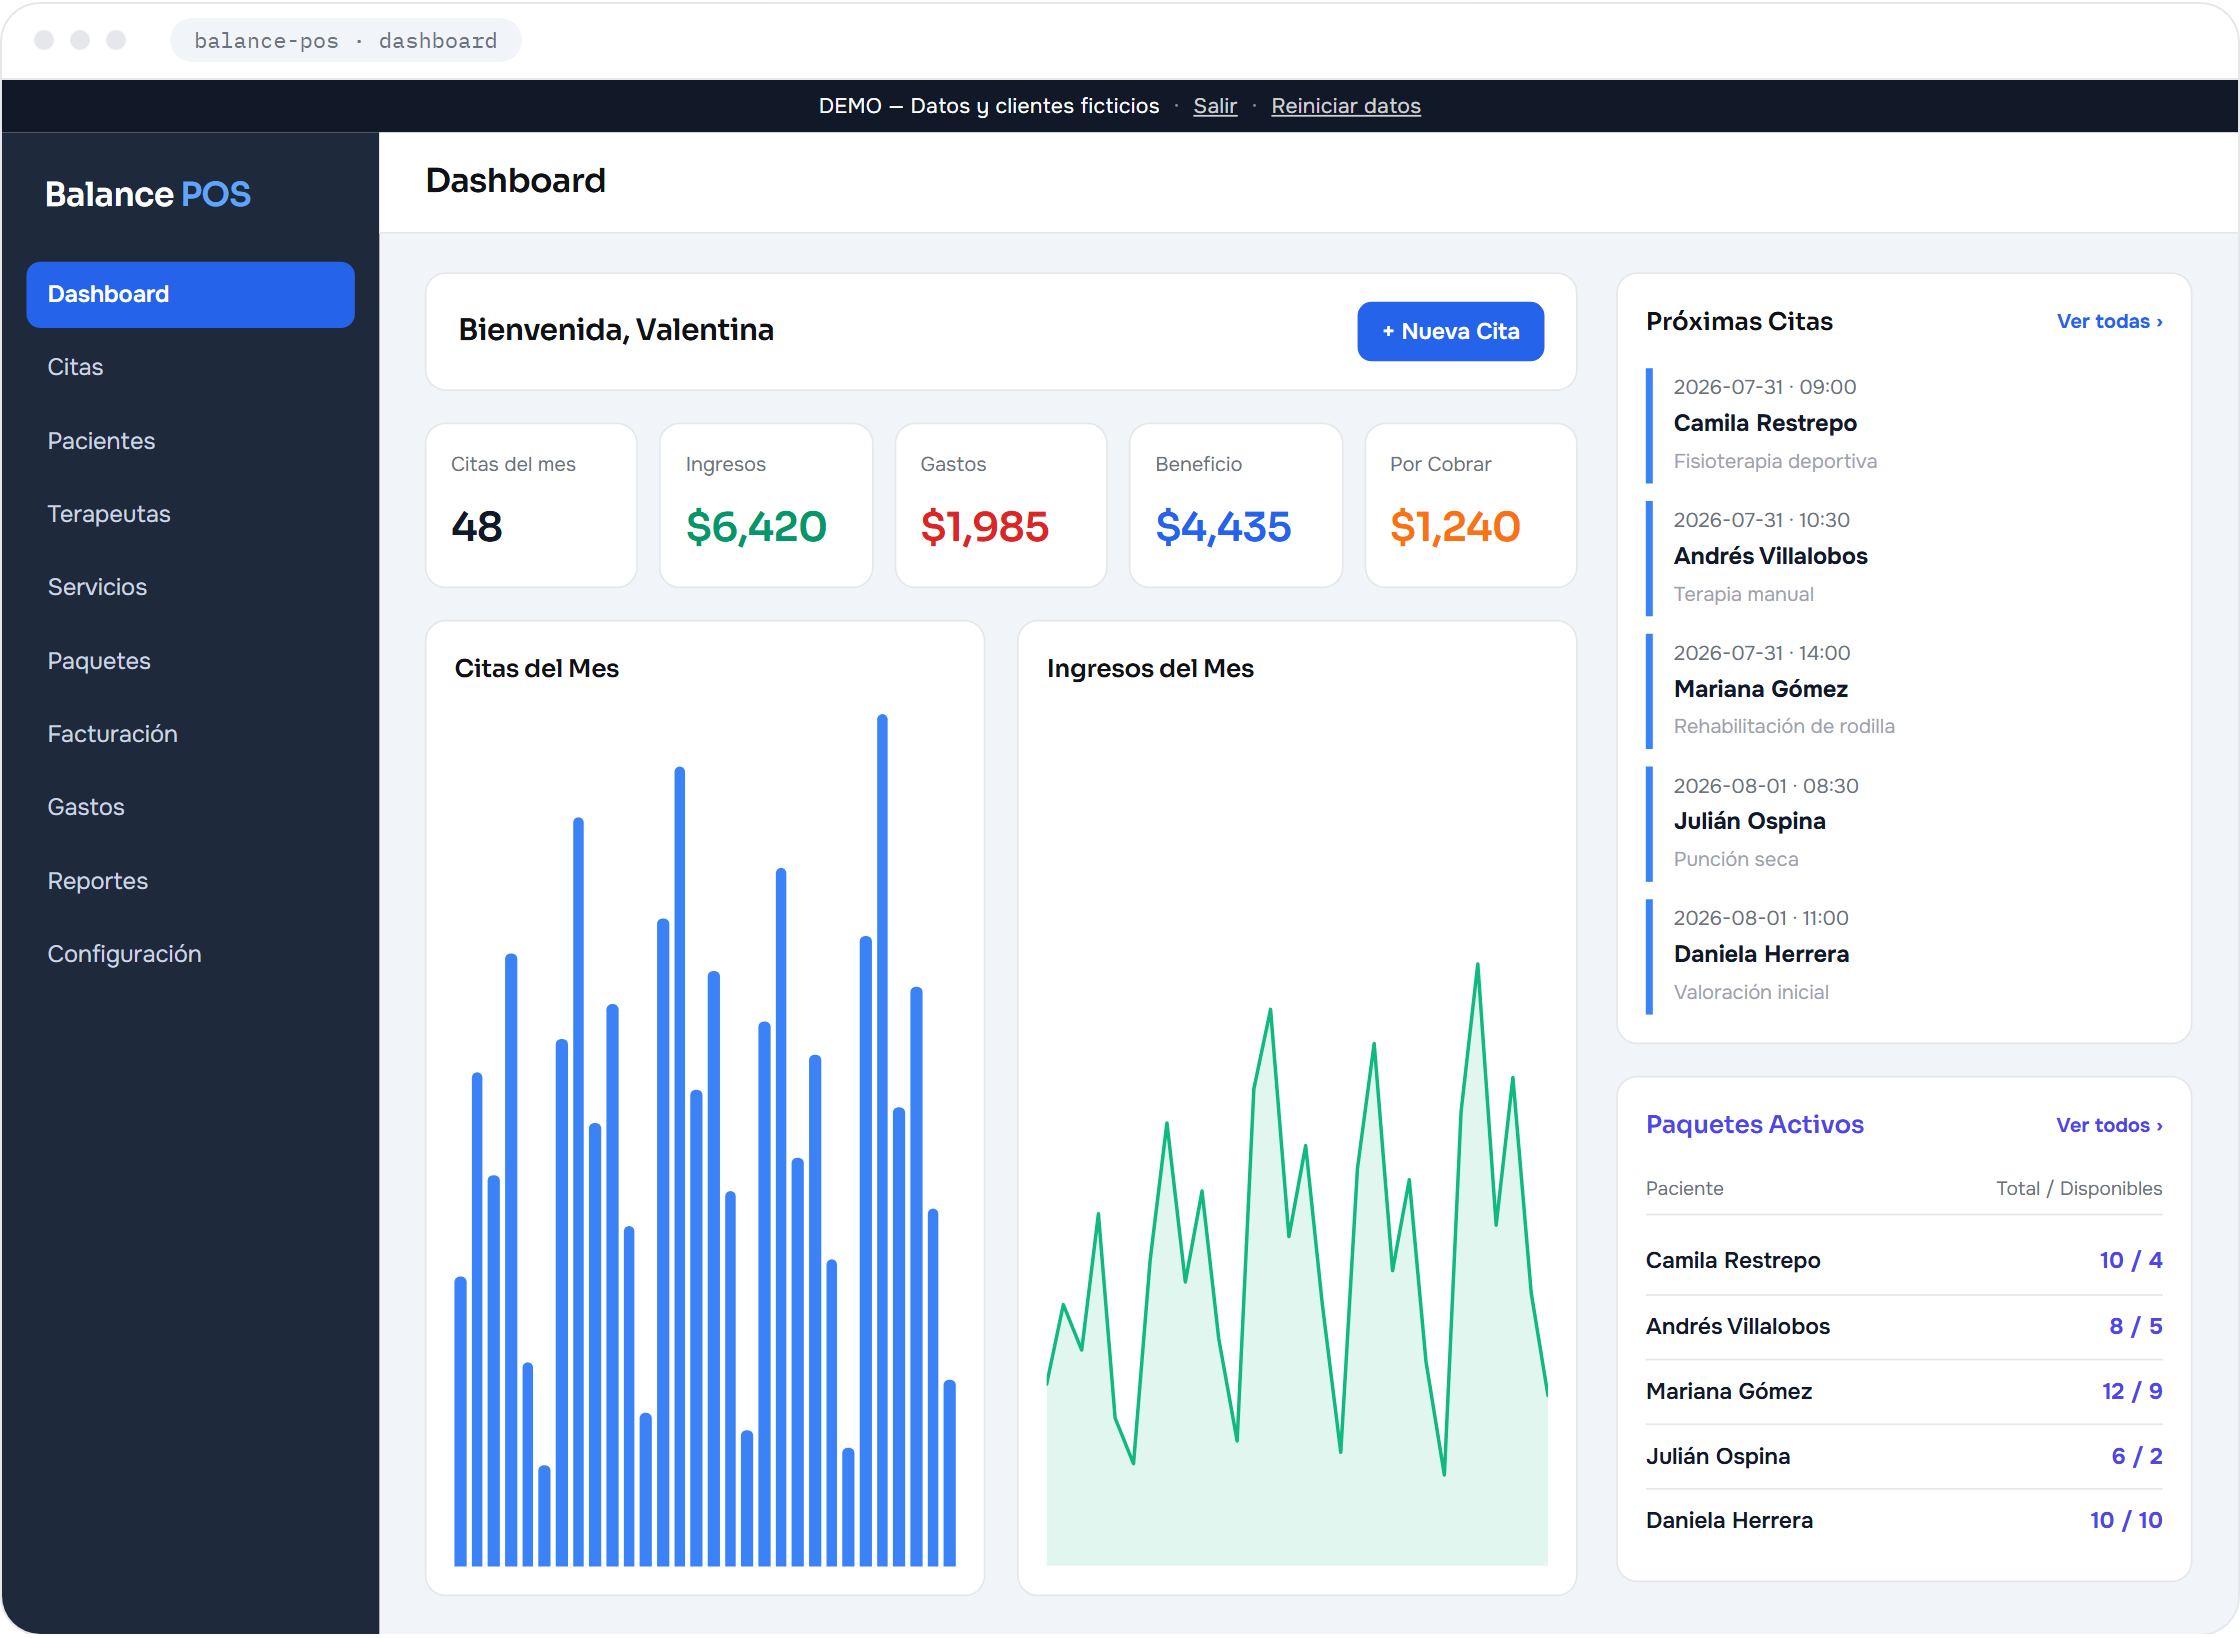Viewport: 2240px width, 1638px height.
Task: Go to Citas in the sidebar
Action: coord(190,367)
